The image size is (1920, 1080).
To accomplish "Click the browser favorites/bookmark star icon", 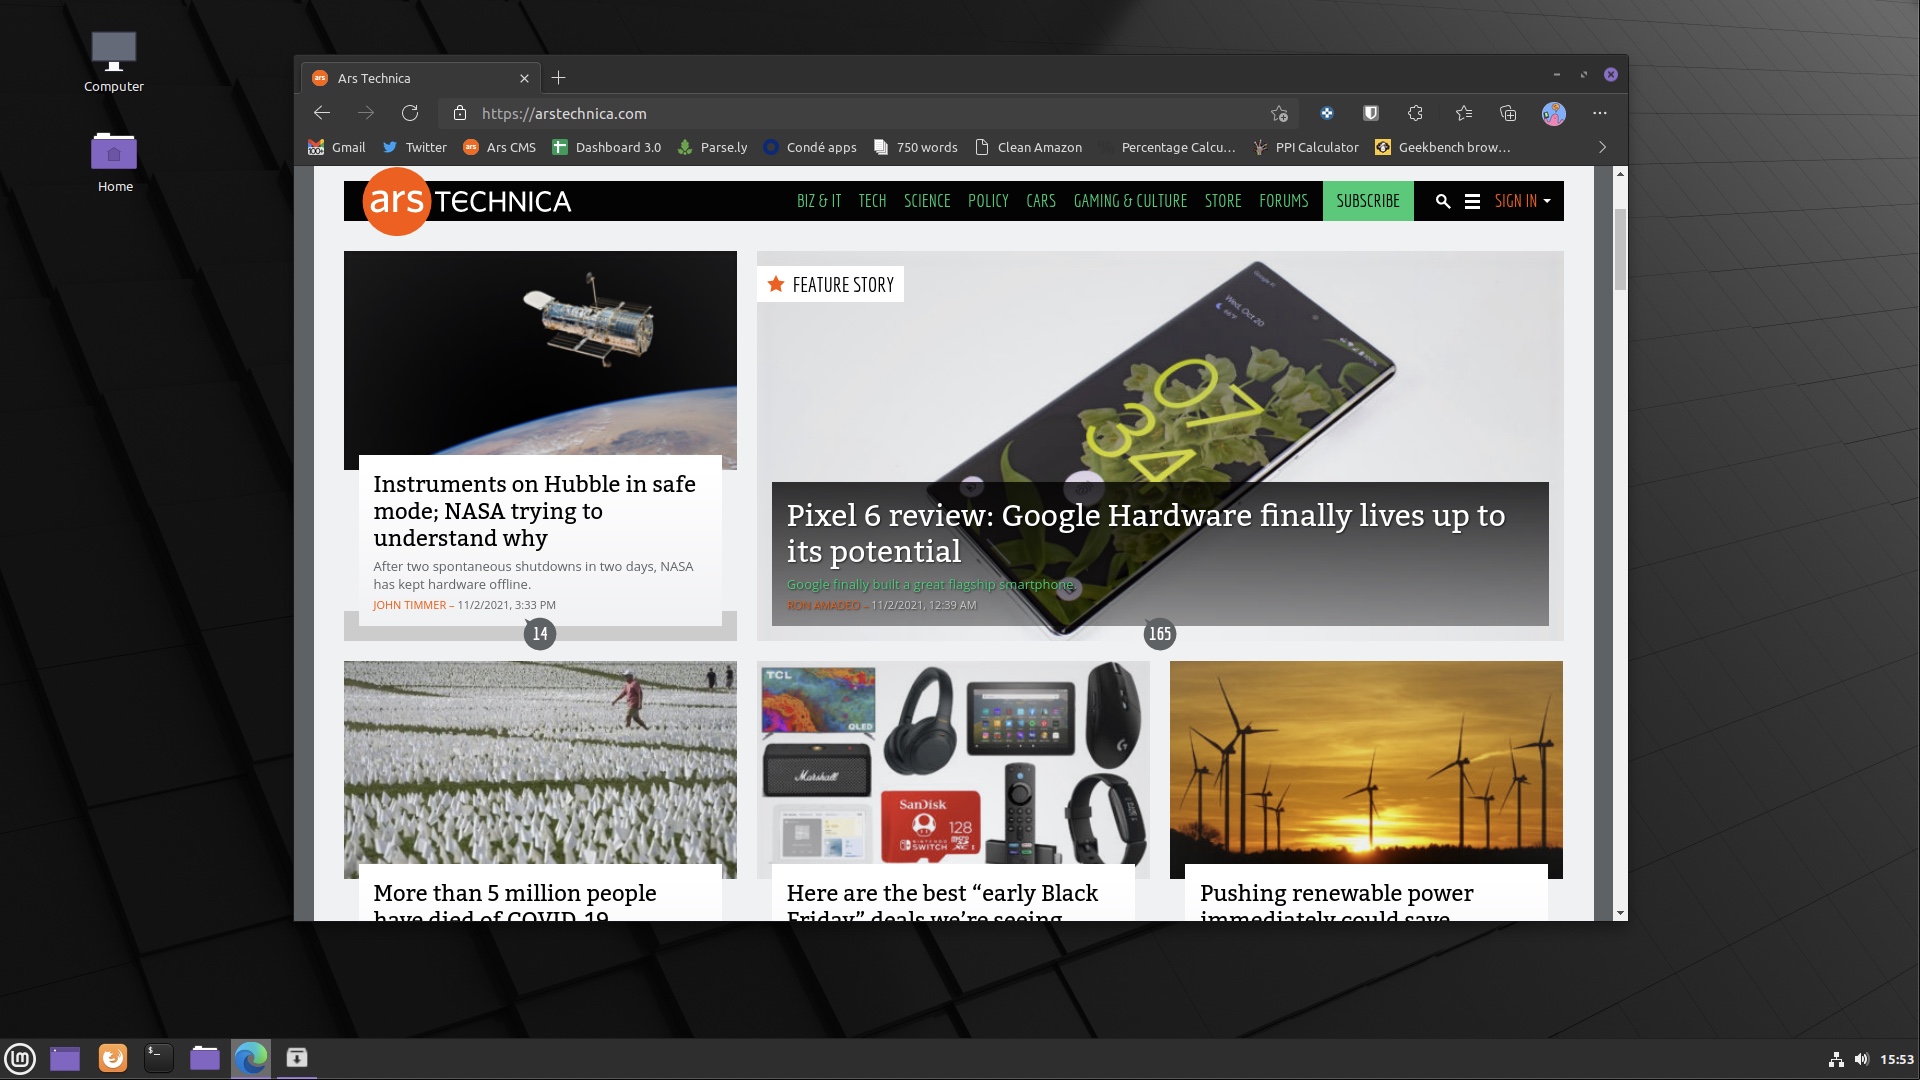I will [1278, 113].
